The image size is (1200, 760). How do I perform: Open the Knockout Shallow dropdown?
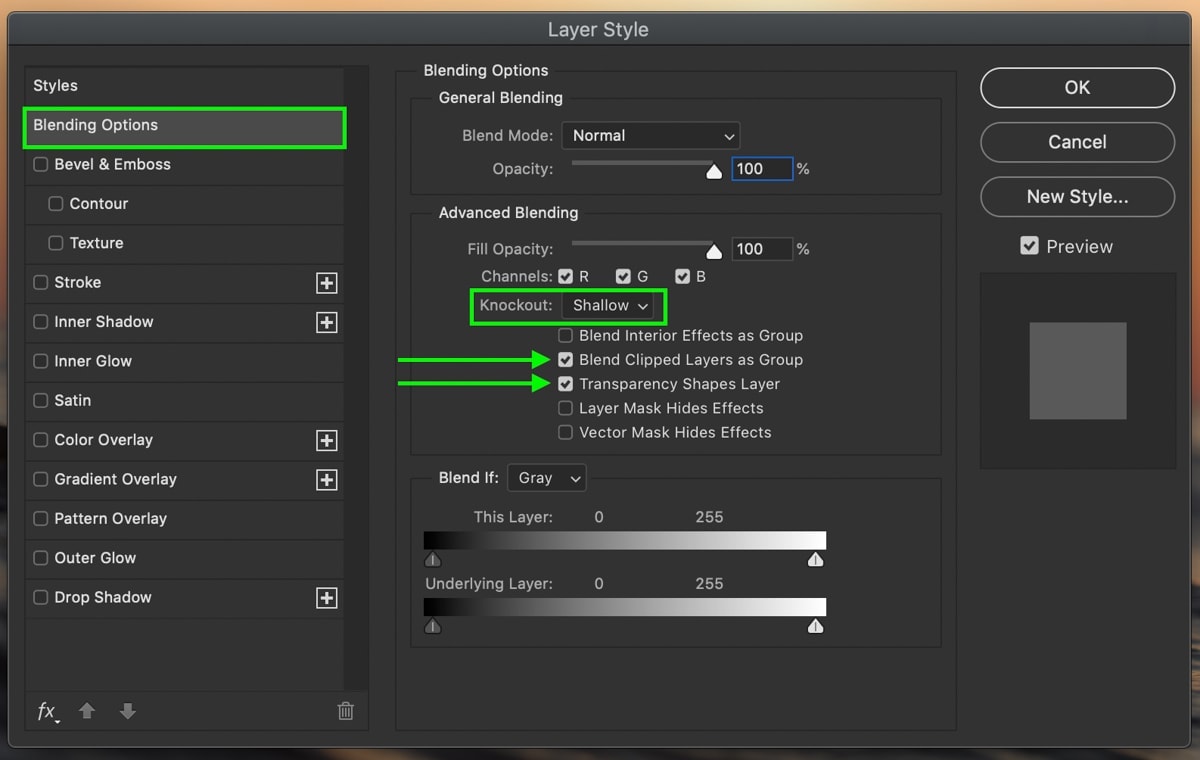[x=609, y=306]
